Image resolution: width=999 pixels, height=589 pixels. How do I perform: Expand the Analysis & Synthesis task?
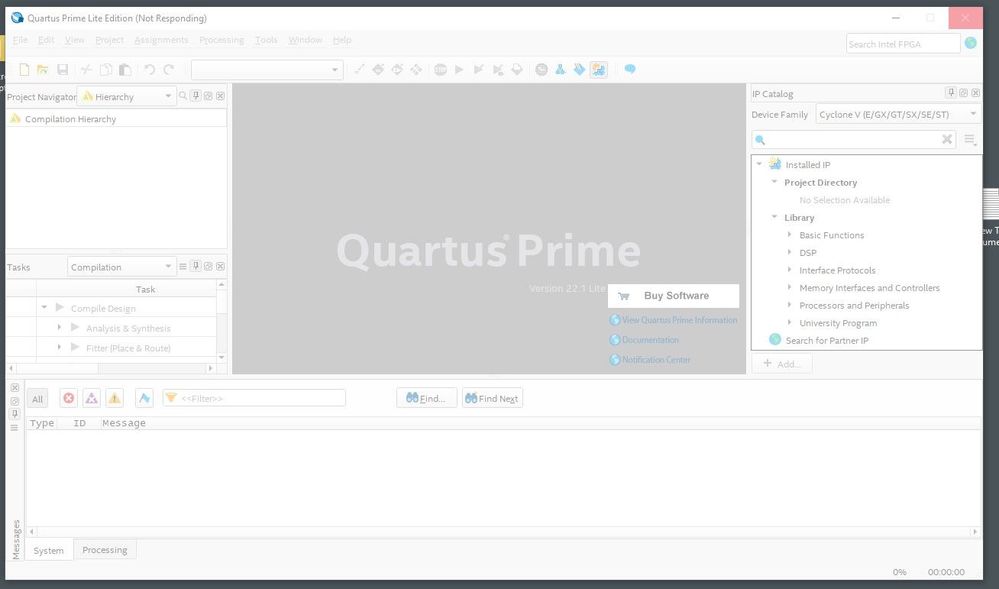[x=59, y=327]
